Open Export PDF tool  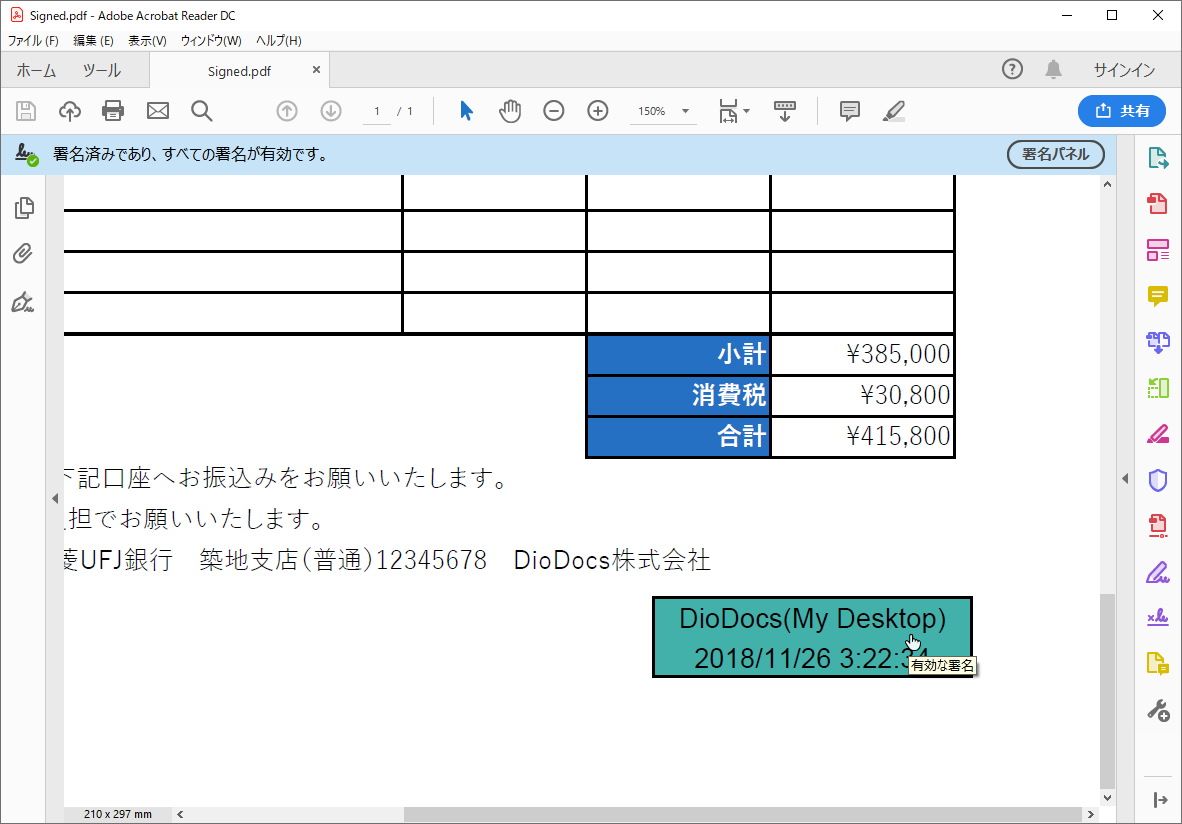[1158, 158]
